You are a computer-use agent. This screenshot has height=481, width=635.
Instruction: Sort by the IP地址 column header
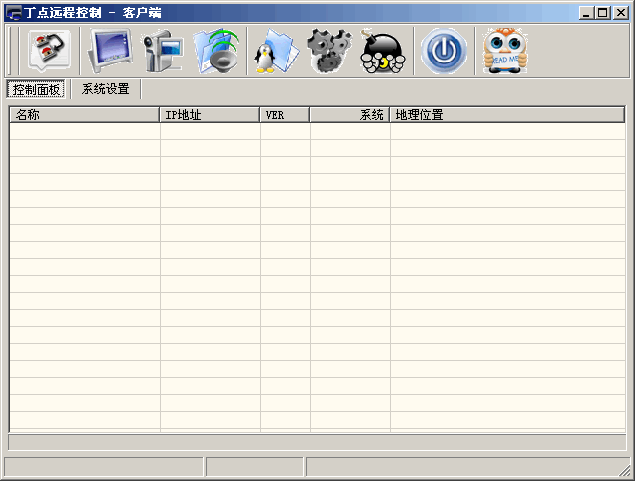click(x=209, y=115)
